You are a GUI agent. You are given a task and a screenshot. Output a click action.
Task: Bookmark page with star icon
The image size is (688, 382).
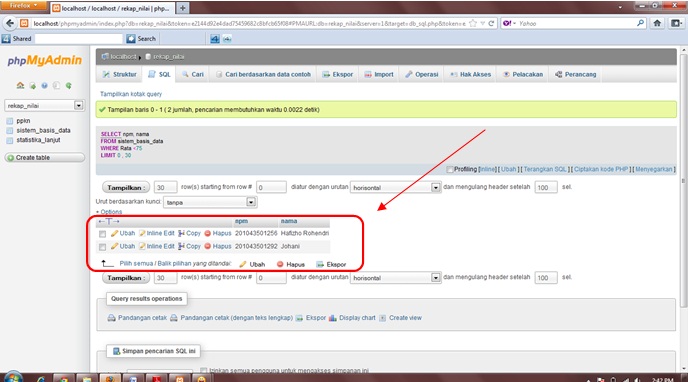tap(473, 23)
